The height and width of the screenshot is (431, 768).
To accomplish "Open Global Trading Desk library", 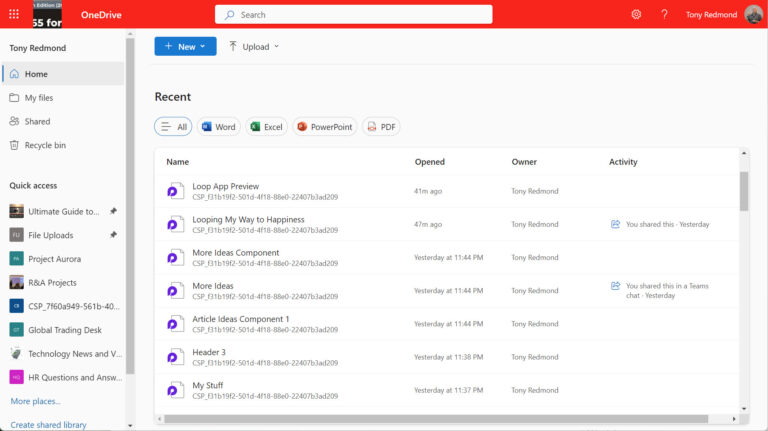I will coord(63,330).
